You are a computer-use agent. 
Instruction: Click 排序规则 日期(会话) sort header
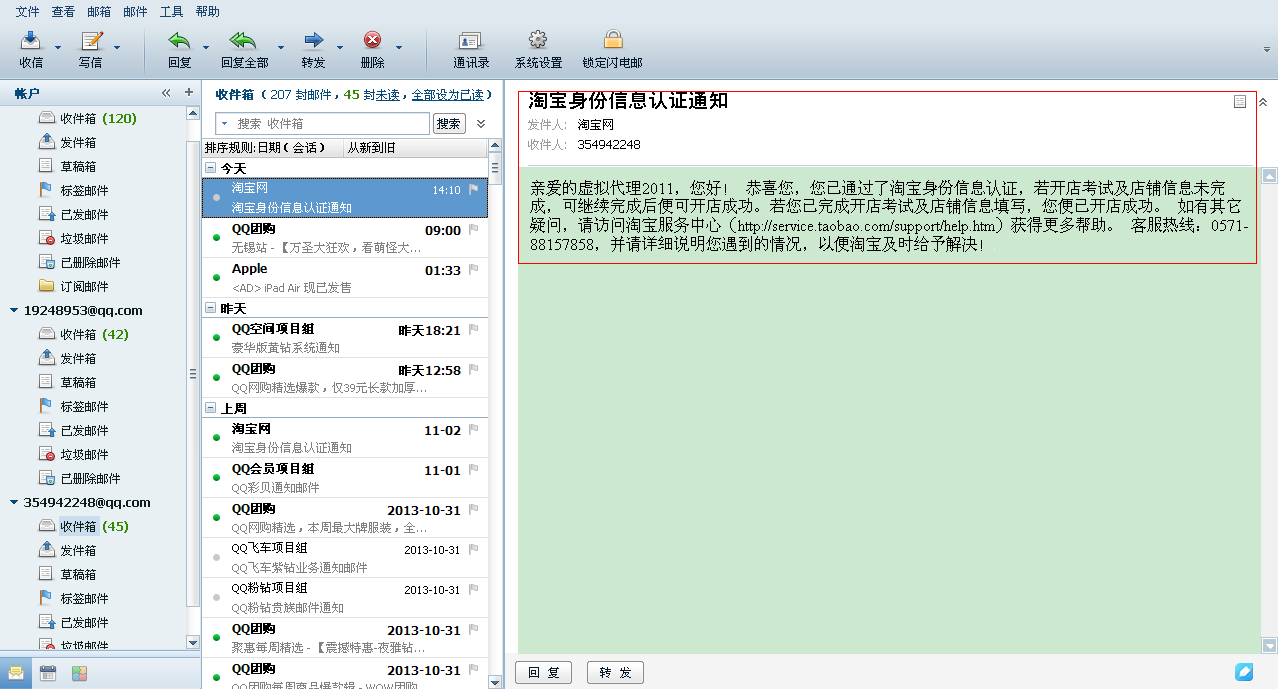[x=271, y=148]
